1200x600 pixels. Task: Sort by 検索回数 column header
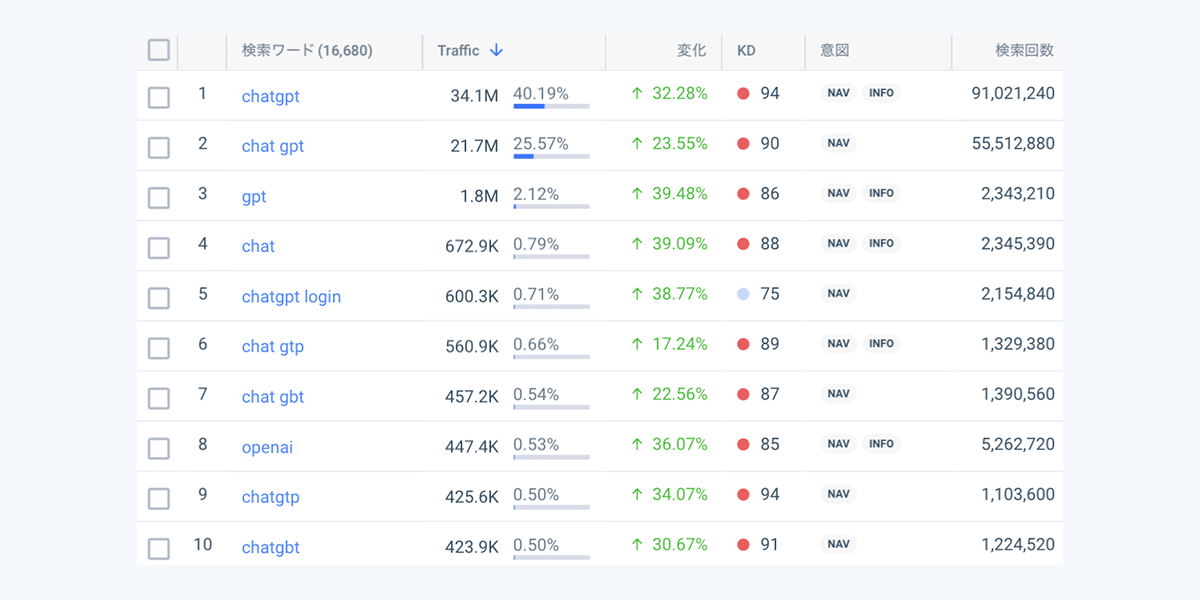coord(1024,50)
